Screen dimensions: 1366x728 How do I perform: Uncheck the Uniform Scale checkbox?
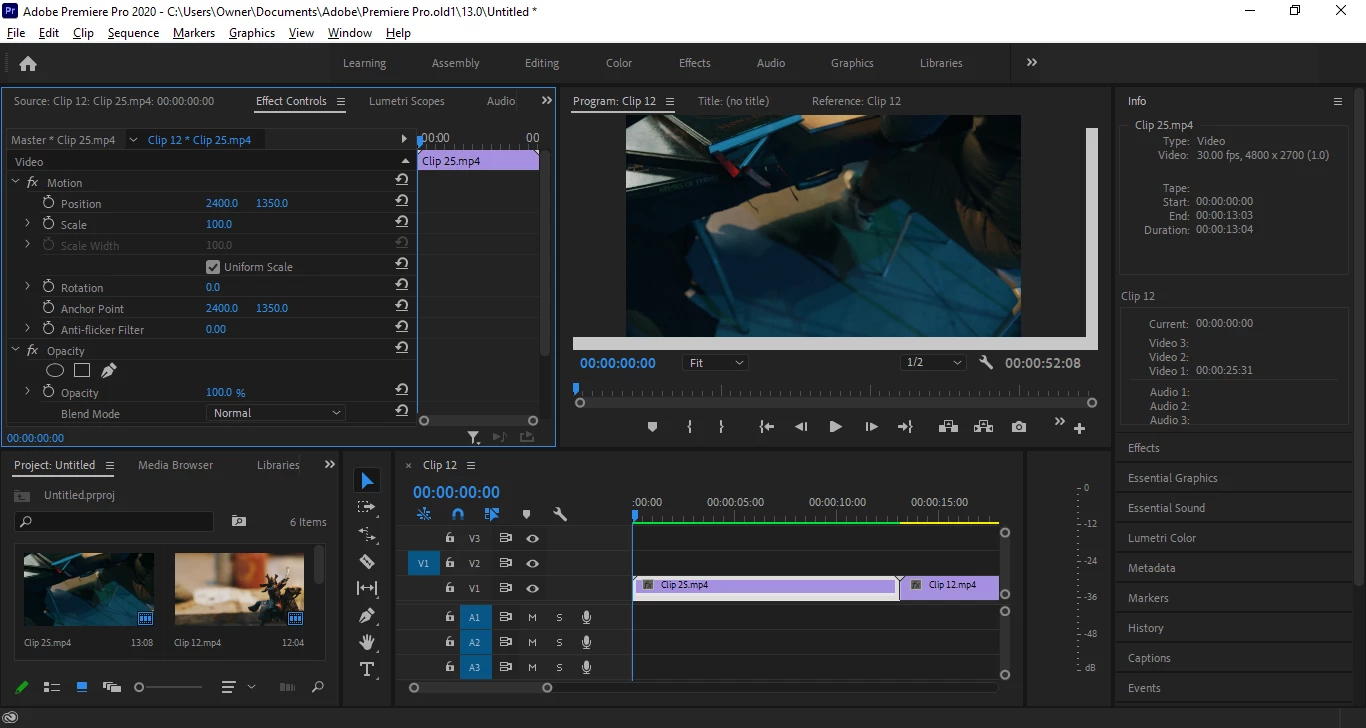pyautogui.click(x=212, y=267)
